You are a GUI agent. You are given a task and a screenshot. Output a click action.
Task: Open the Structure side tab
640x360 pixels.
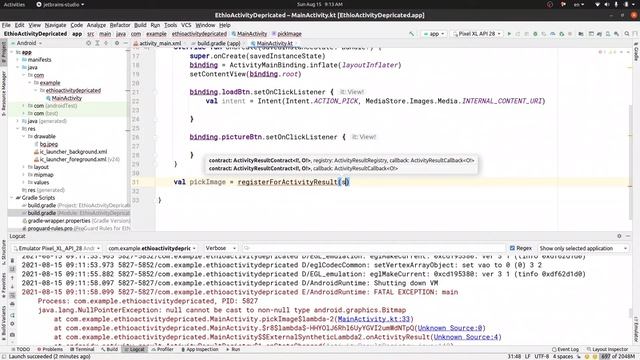coord(4,251)
